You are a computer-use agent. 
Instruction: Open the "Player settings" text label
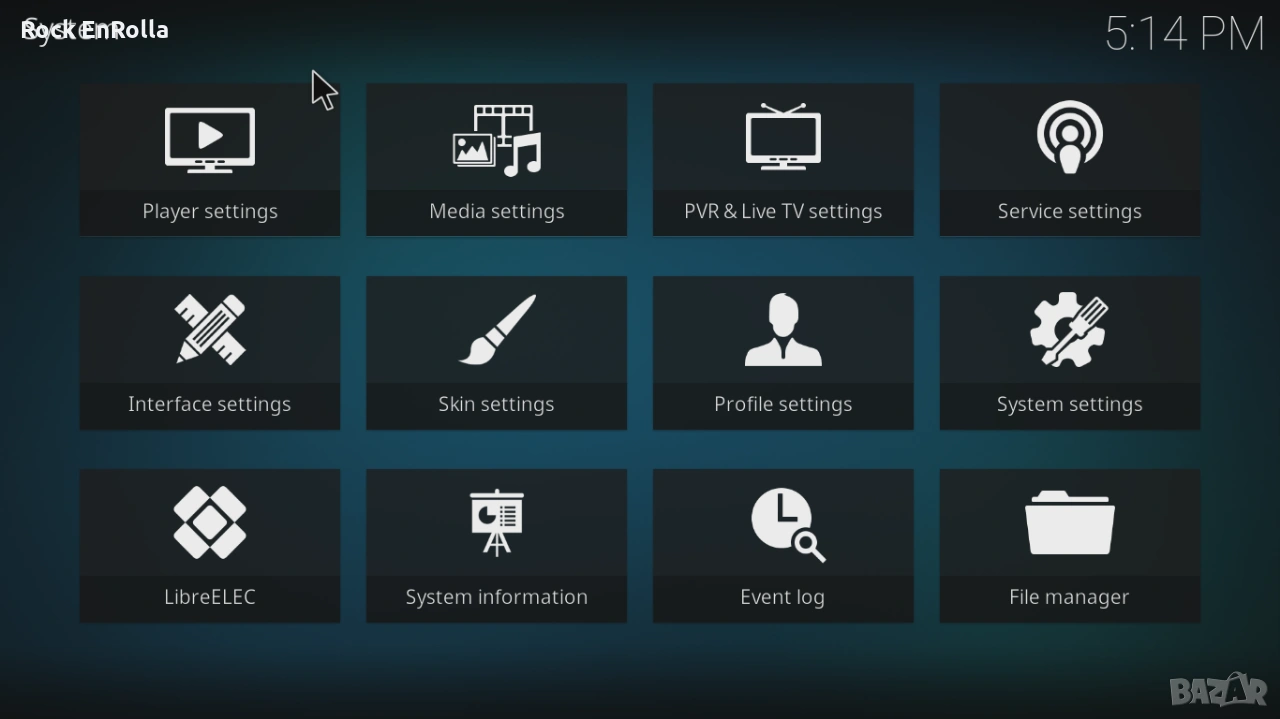[x=210, y=212]
